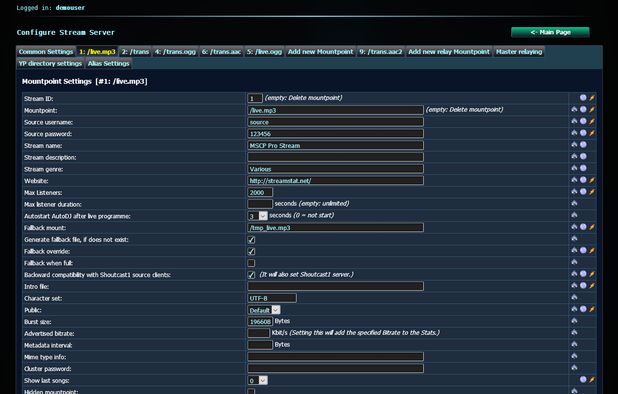
Task: Click Add new relay Mountpoint tab
Action: (449, 52)
